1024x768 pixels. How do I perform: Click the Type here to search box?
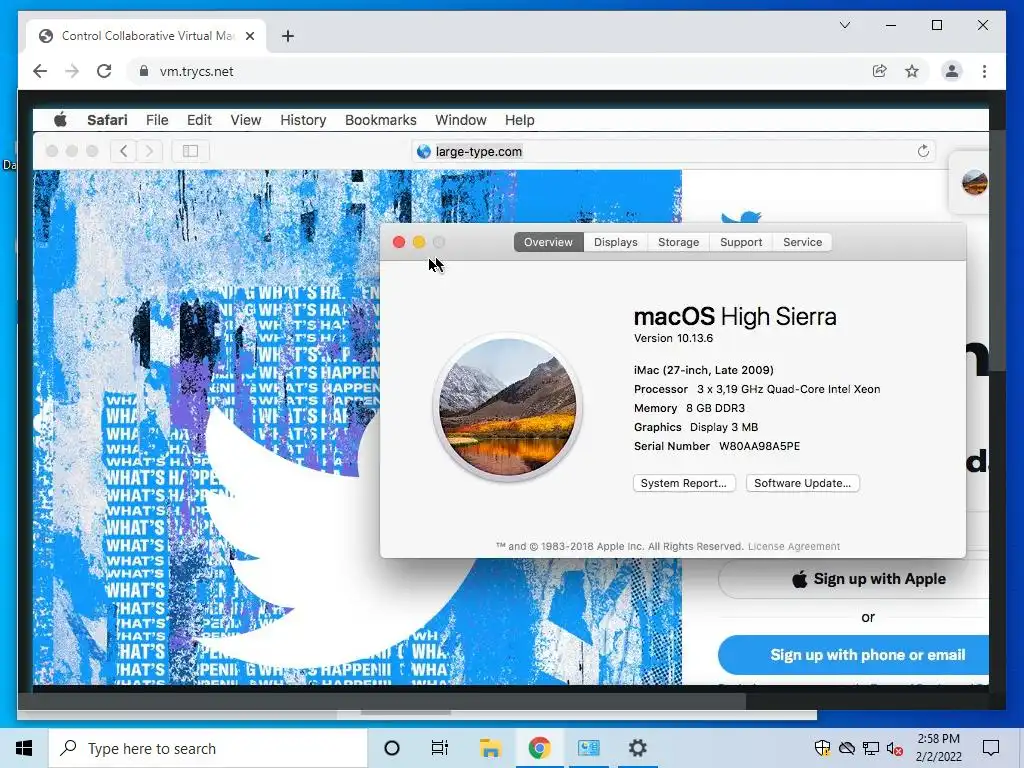coord(208,748)
